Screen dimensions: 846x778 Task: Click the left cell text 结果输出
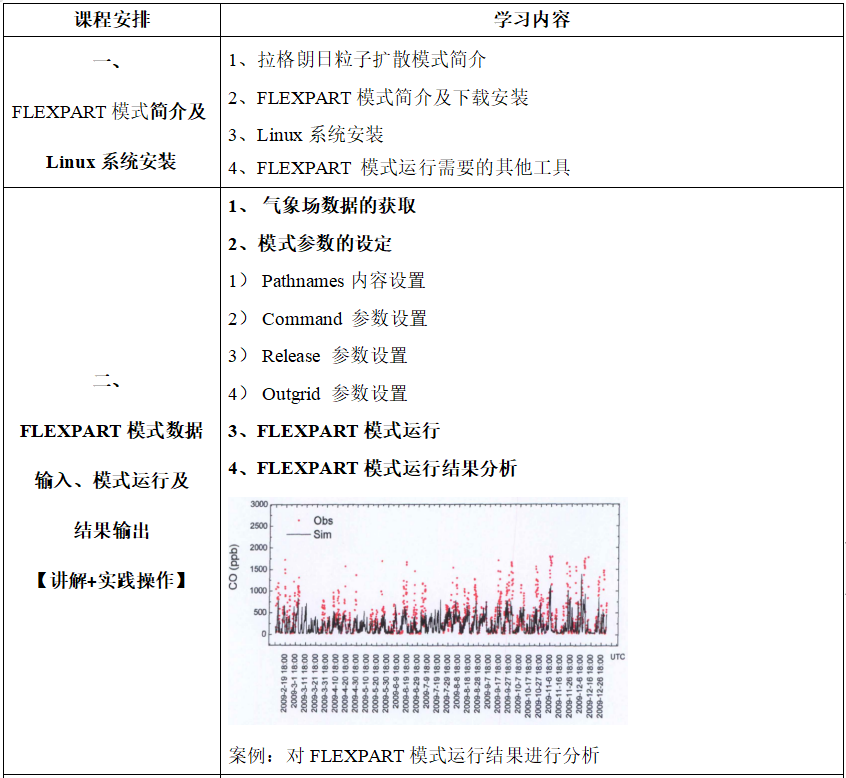point(112,531)
